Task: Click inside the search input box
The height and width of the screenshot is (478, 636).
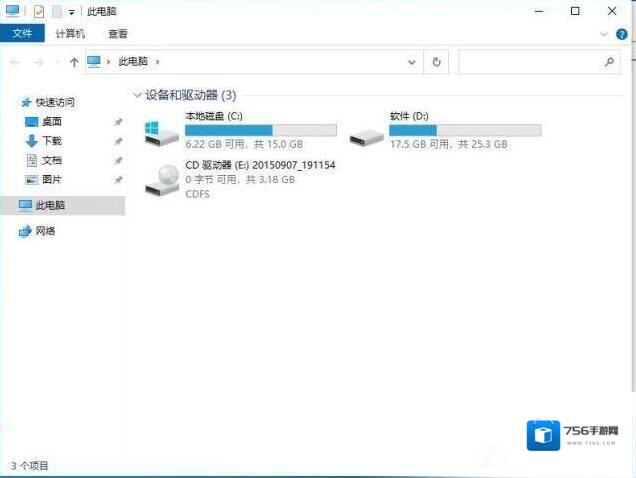Action: point(530,62)
